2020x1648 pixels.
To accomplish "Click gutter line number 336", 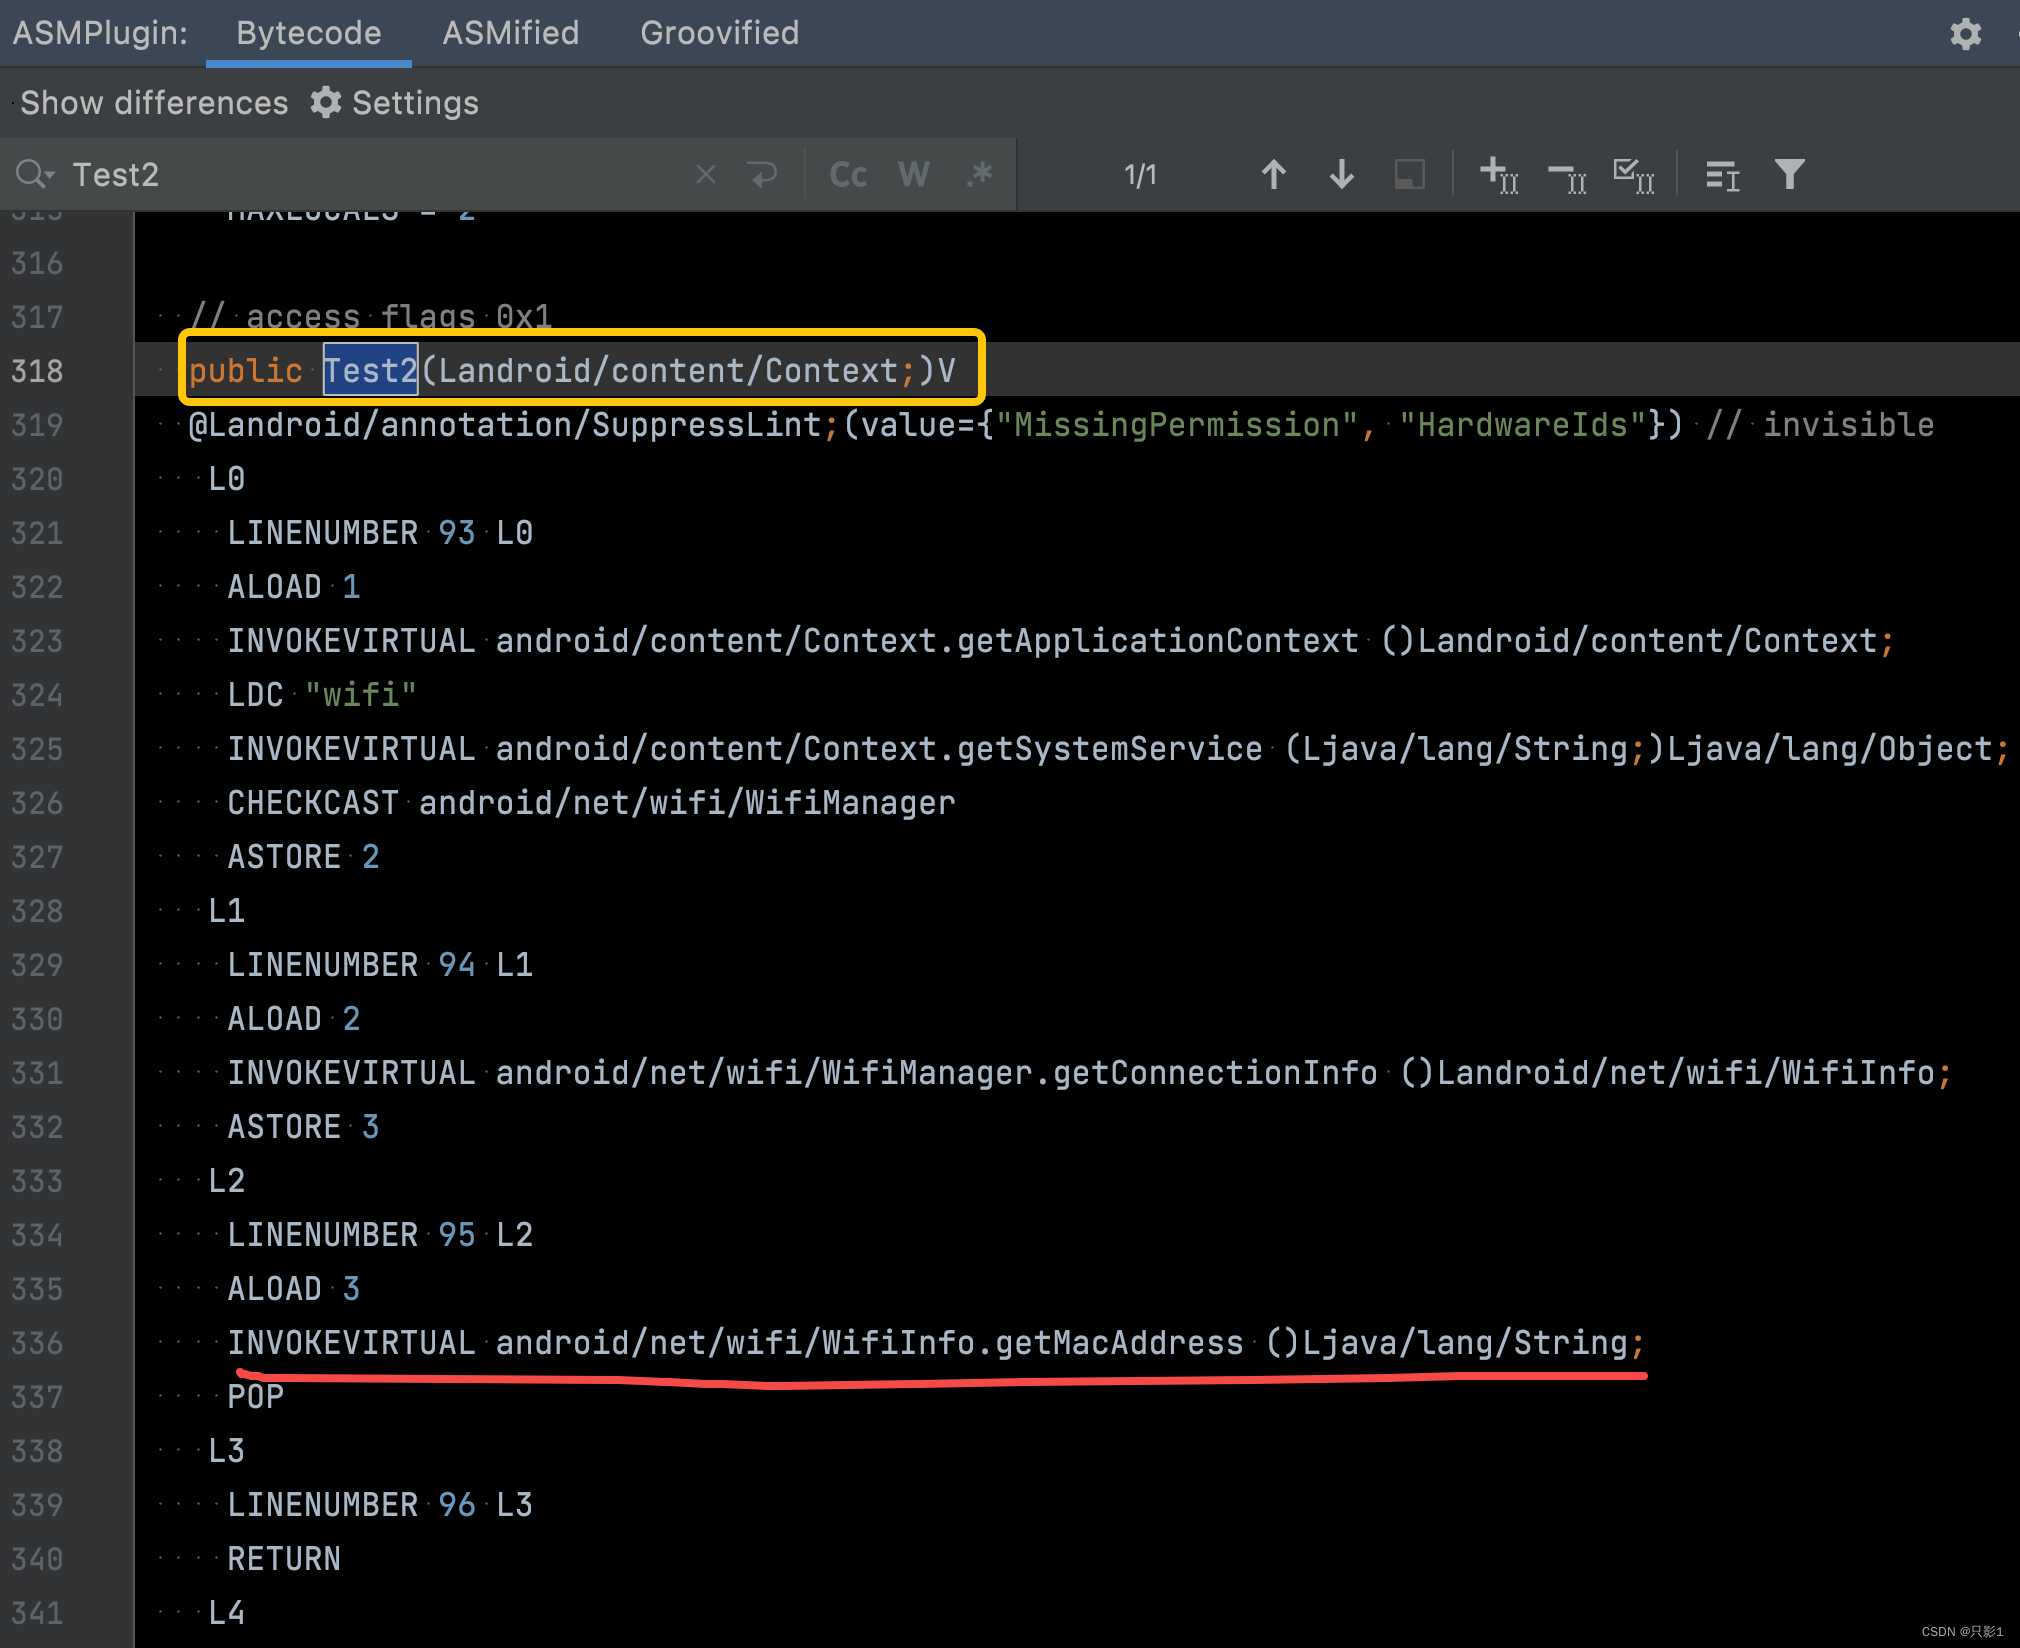I will (37, 1343).
